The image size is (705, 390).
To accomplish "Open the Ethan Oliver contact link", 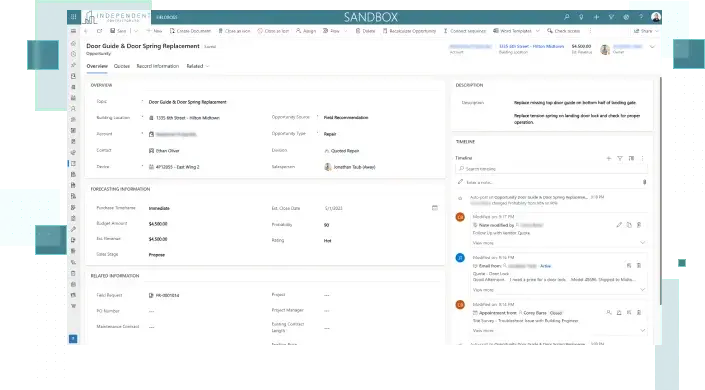I will [x=167, y=151].
